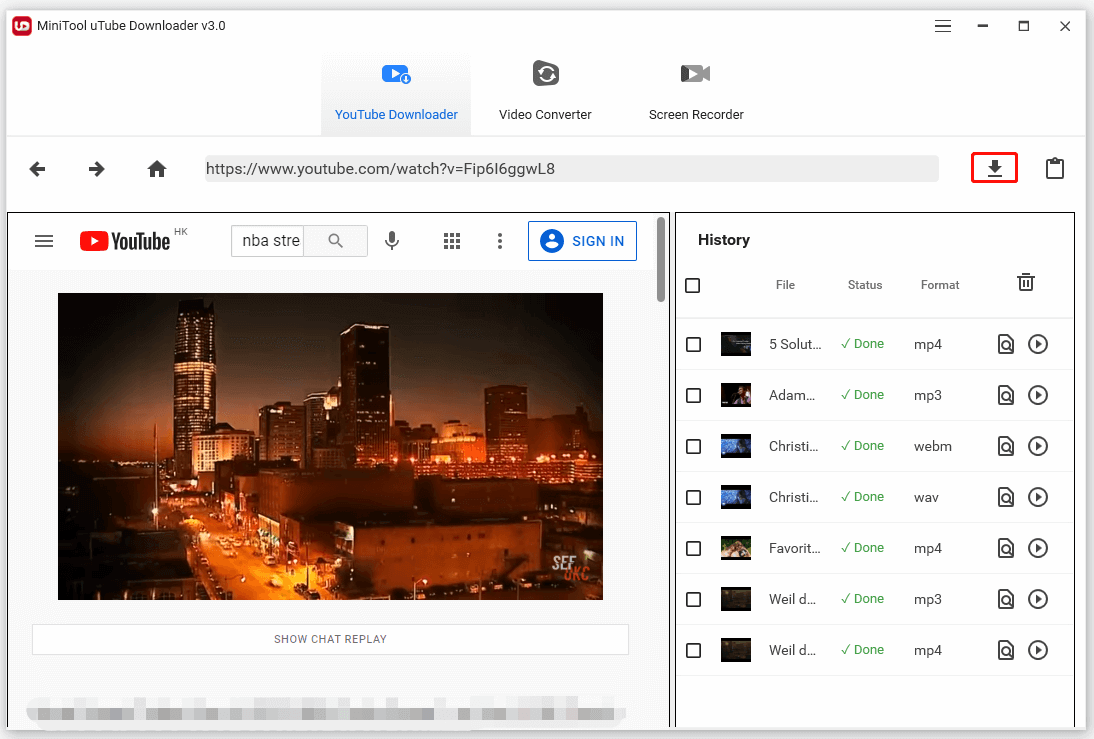Switch to the Video Converter tab
Viewport: 1094px width, 739px height.
(545, 90)
